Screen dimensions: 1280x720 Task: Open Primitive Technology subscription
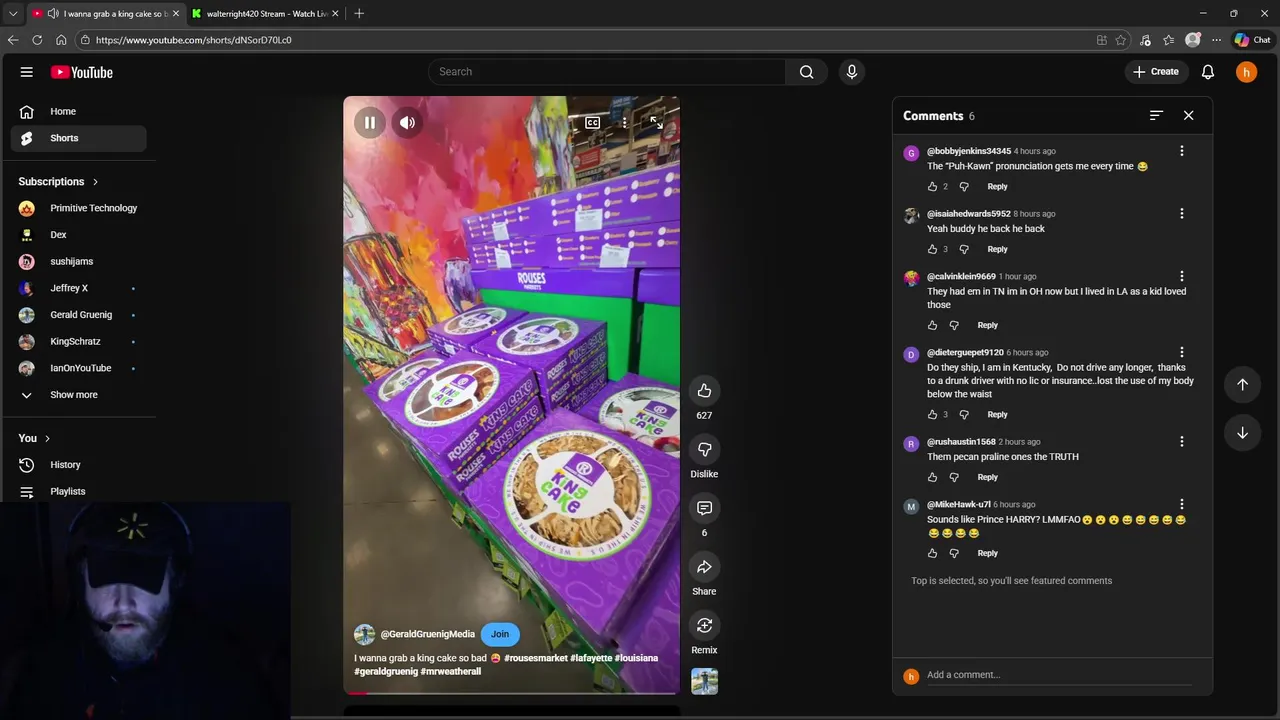pos(78,208)
